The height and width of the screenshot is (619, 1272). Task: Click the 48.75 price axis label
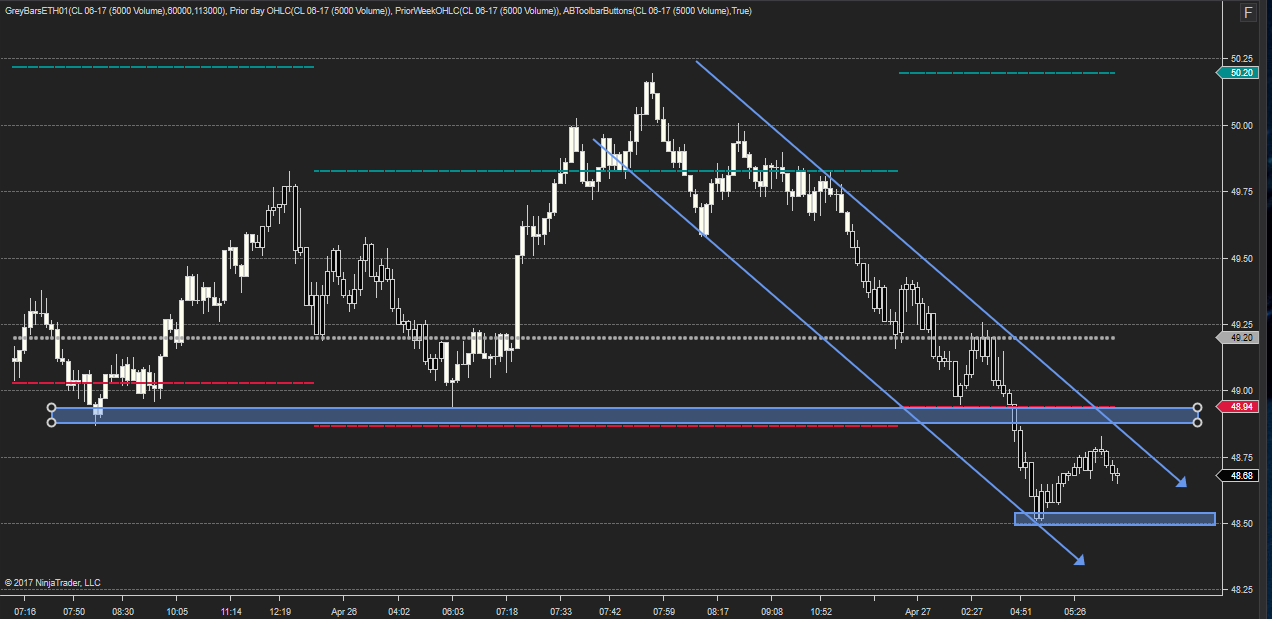coord(1241,457)
